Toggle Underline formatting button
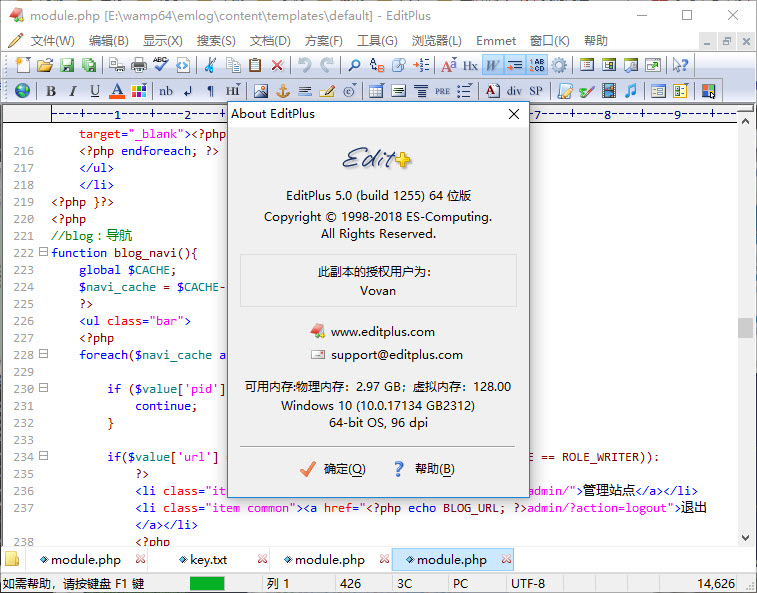 pos(95,90)
